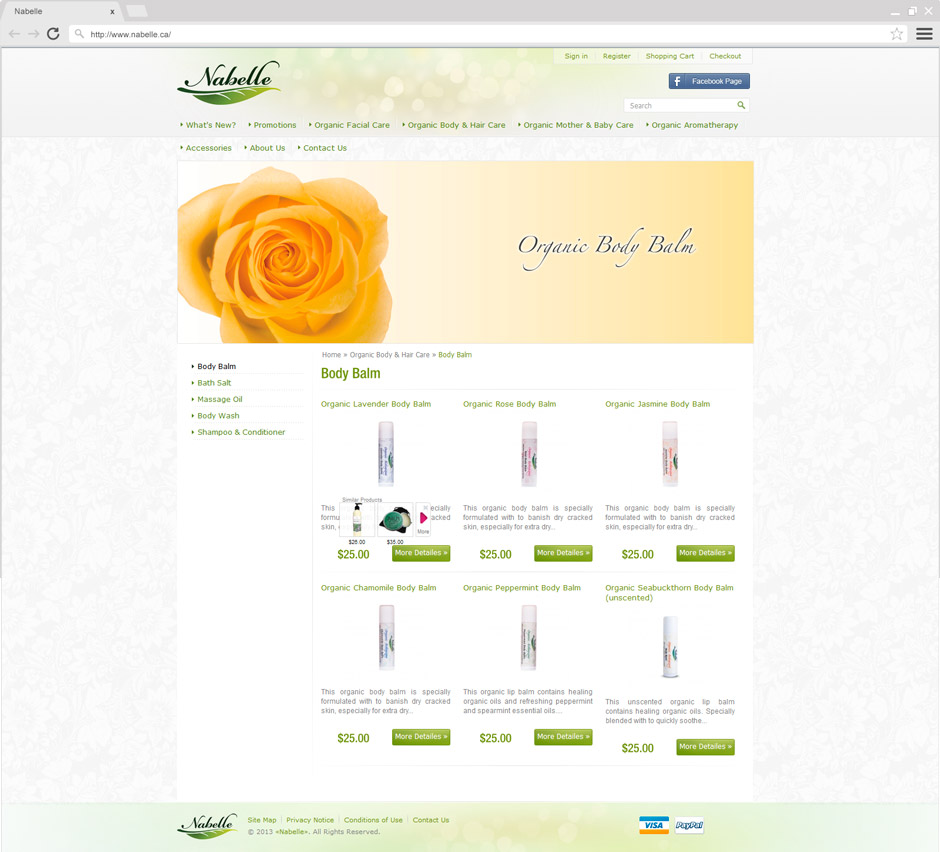The height and width of the screenshot is (852, 940).
Task: Click the Register link
Action: click(x=616, y=56)
